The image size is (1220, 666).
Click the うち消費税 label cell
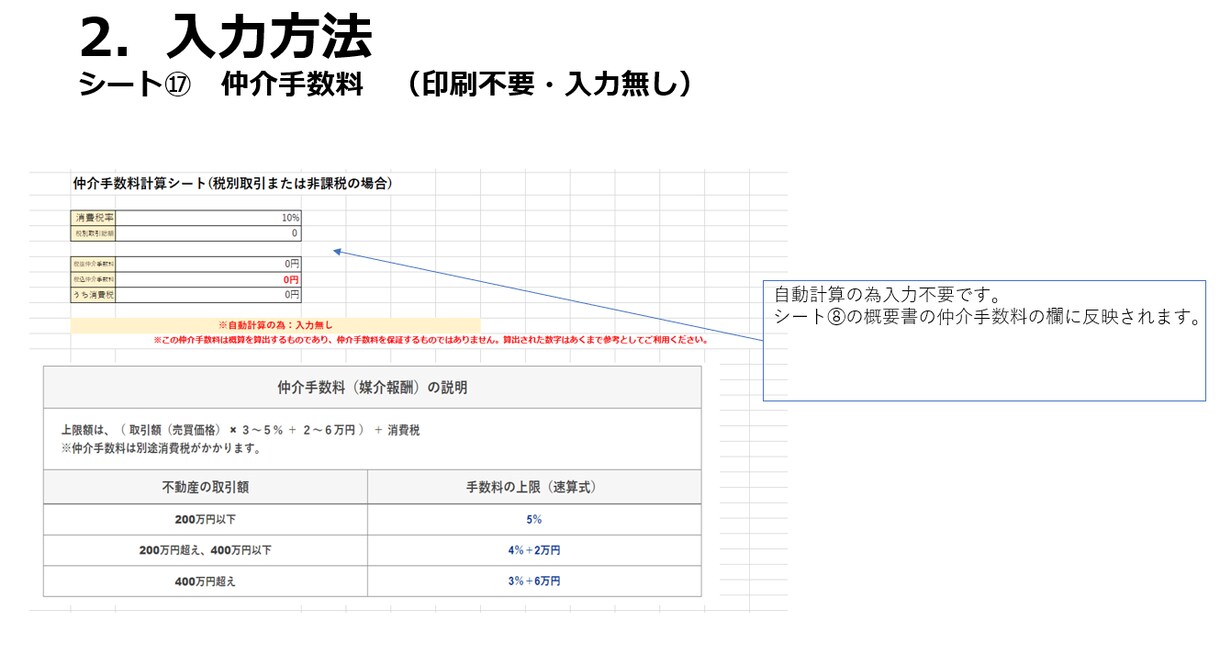(x=94, y=295)
